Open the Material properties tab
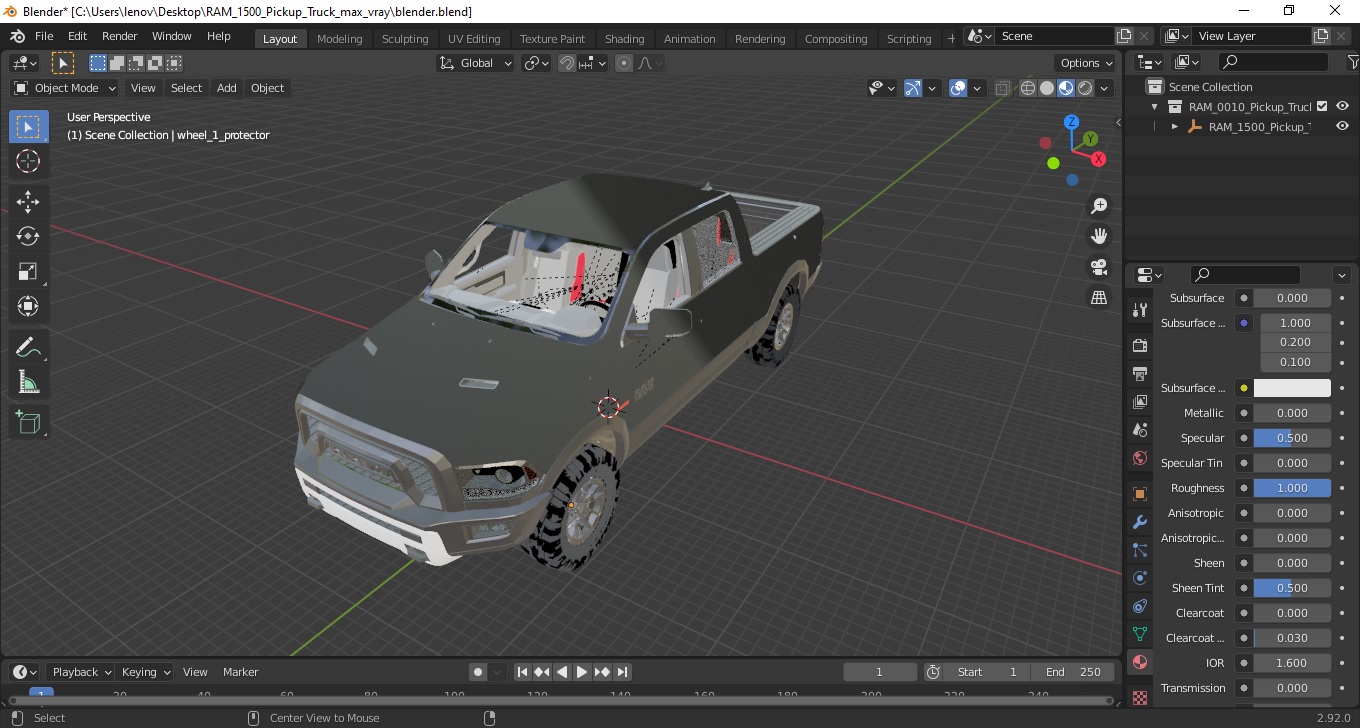 [x=1140, y=662]
